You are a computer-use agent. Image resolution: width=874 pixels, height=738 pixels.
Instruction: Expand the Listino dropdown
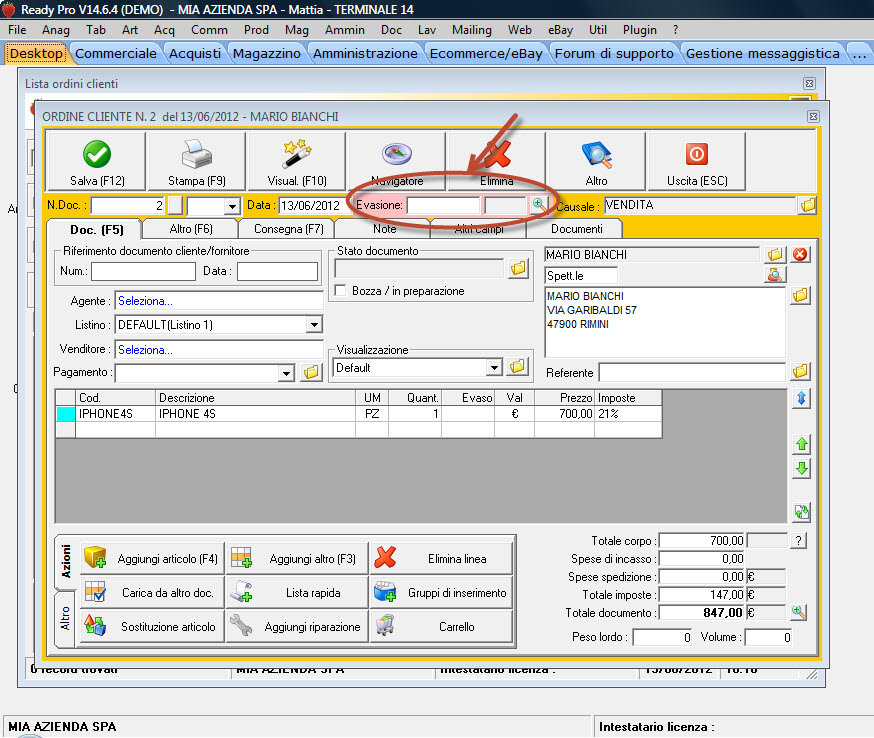point(314,325)
